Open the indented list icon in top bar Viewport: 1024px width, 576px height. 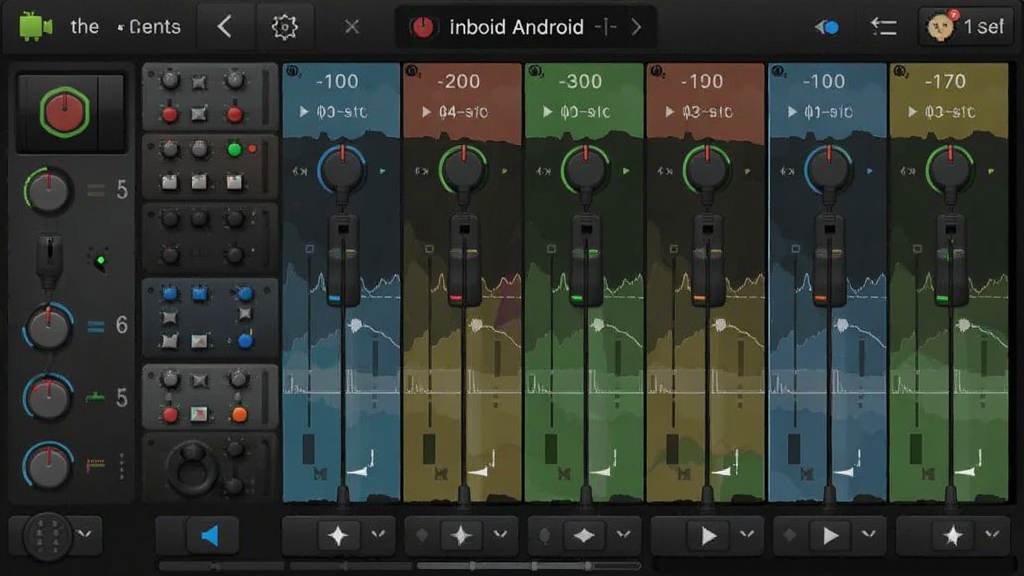(883, 27)
